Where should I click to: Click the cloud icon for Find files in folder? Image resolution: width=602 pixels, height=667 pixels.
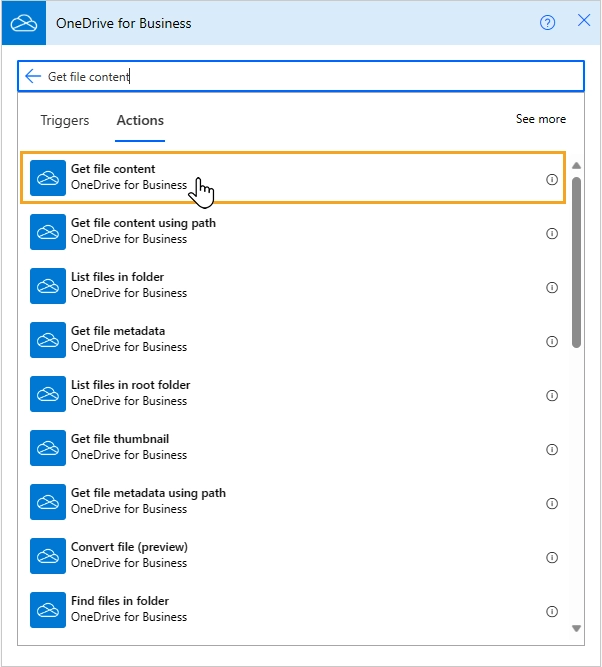pyautogui.click(x=48, y=610)
